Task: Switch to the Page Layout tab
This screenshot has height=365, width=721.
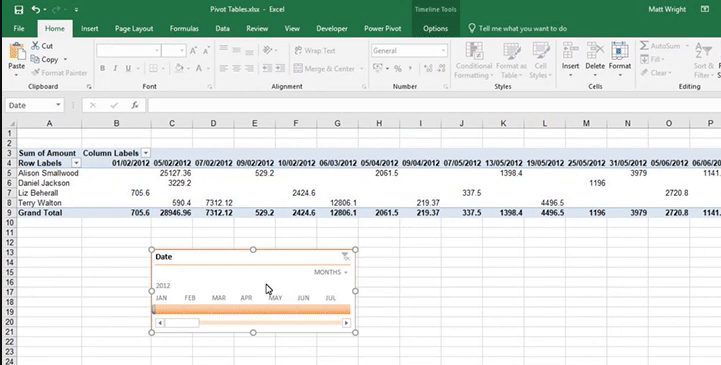Action: (x=134, y=29)
